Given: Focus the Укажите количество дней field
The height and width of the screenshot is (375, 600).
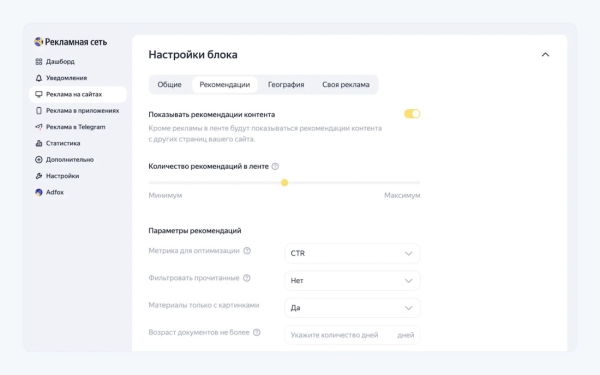Looking at the screenshot, I should [352, 335].
